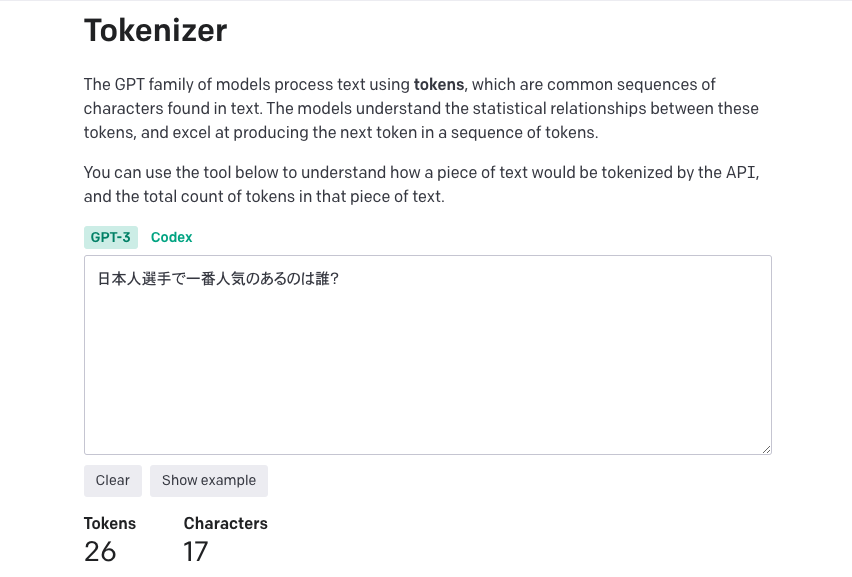Place cursor after the question mark ？

(342, 278)
